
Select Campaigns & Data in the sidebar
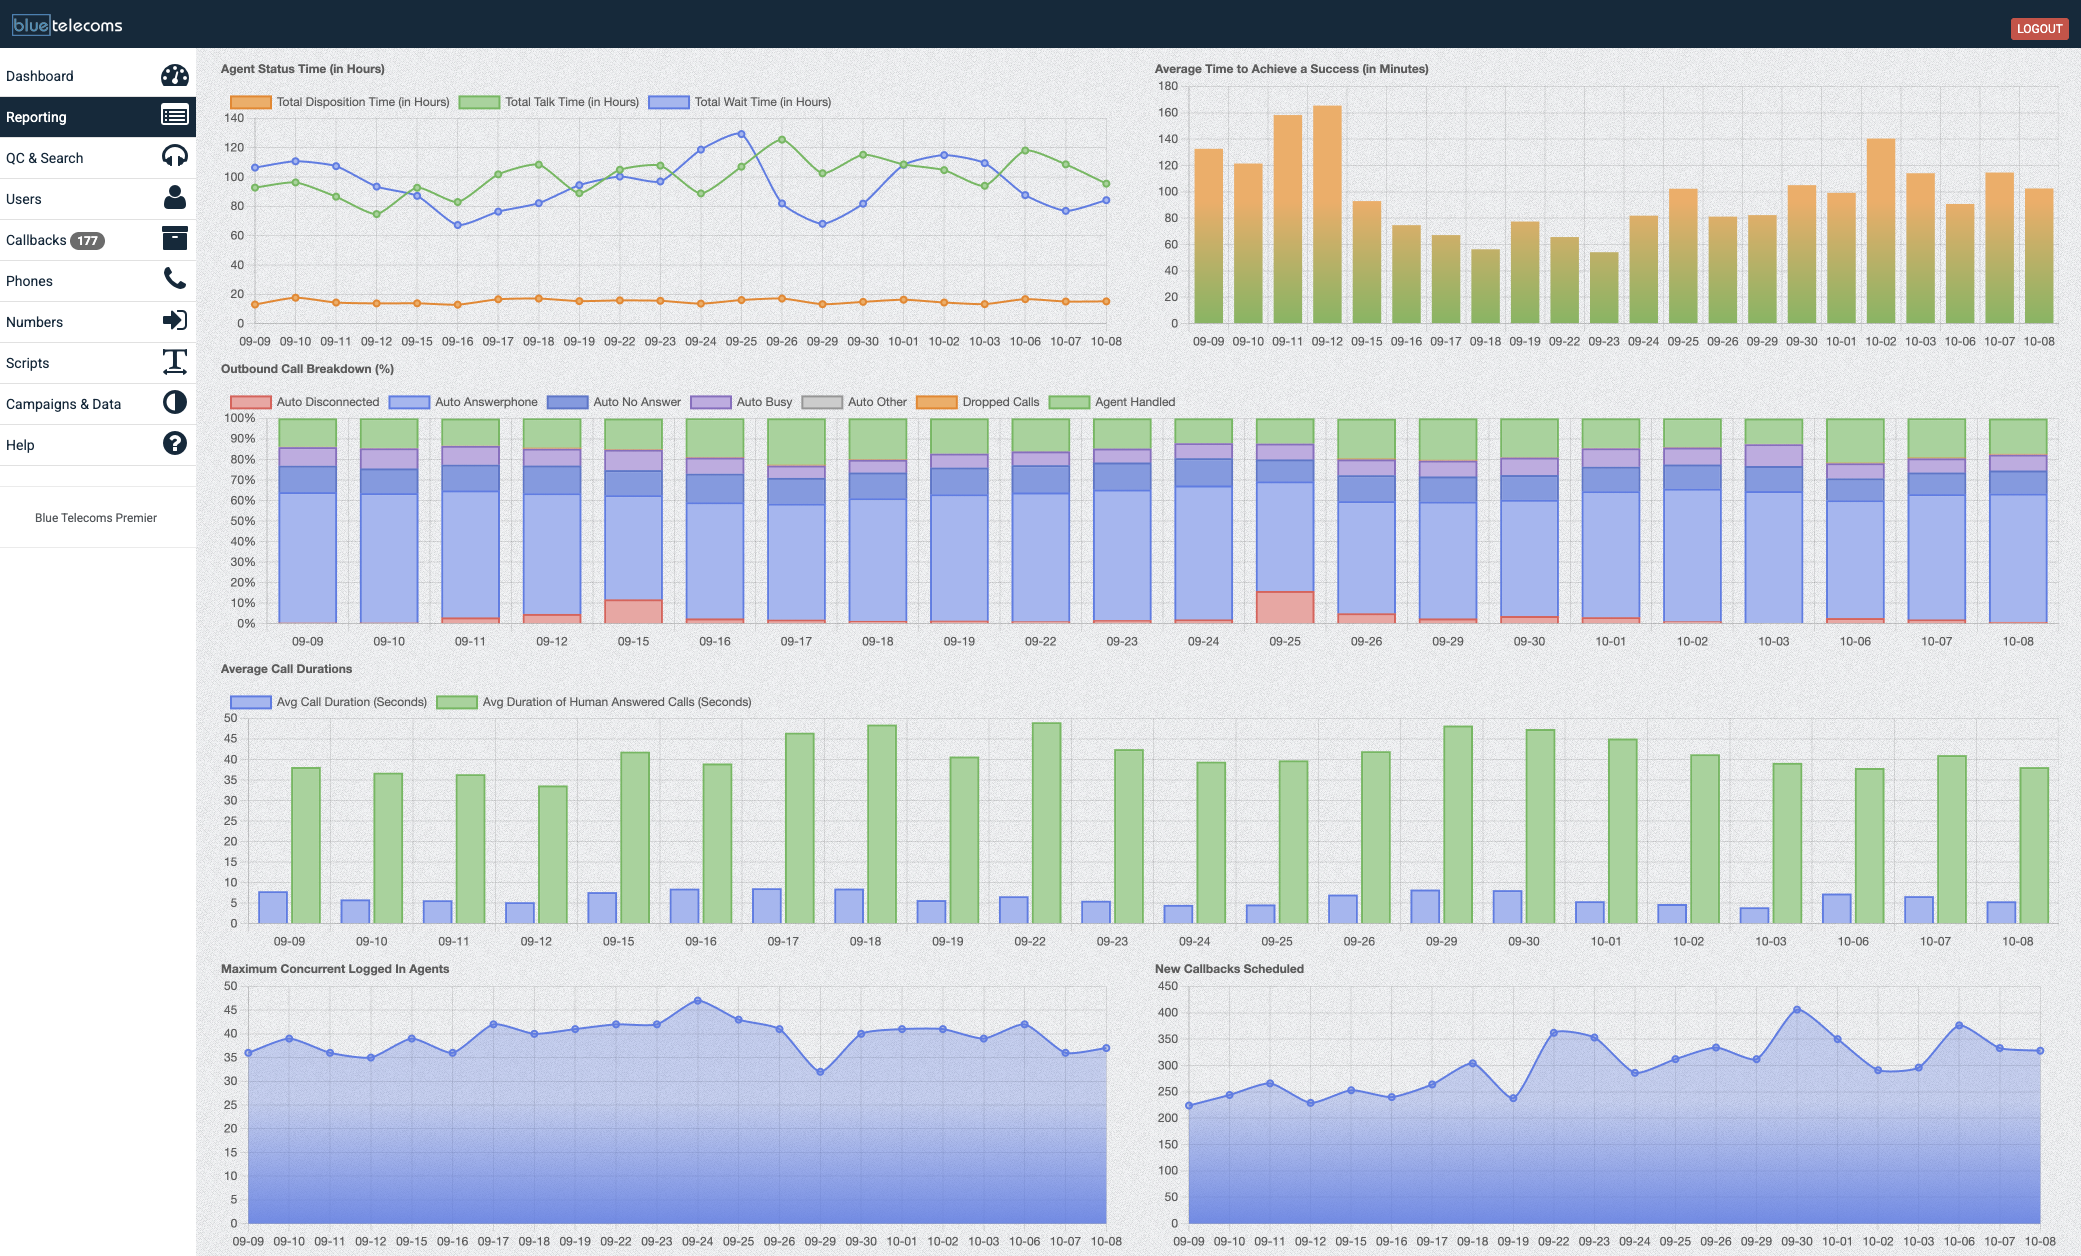tap(62, 403)
